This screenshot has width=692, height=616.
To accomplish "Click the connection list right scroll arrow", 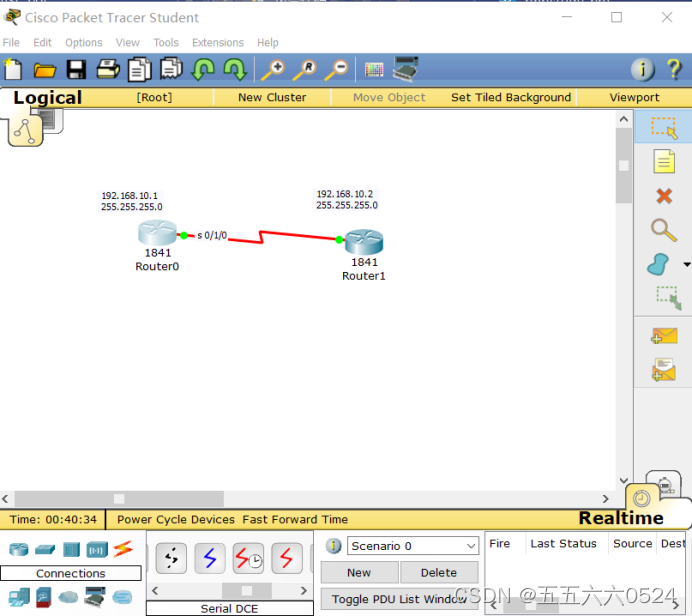I will [x=304, y=590].
